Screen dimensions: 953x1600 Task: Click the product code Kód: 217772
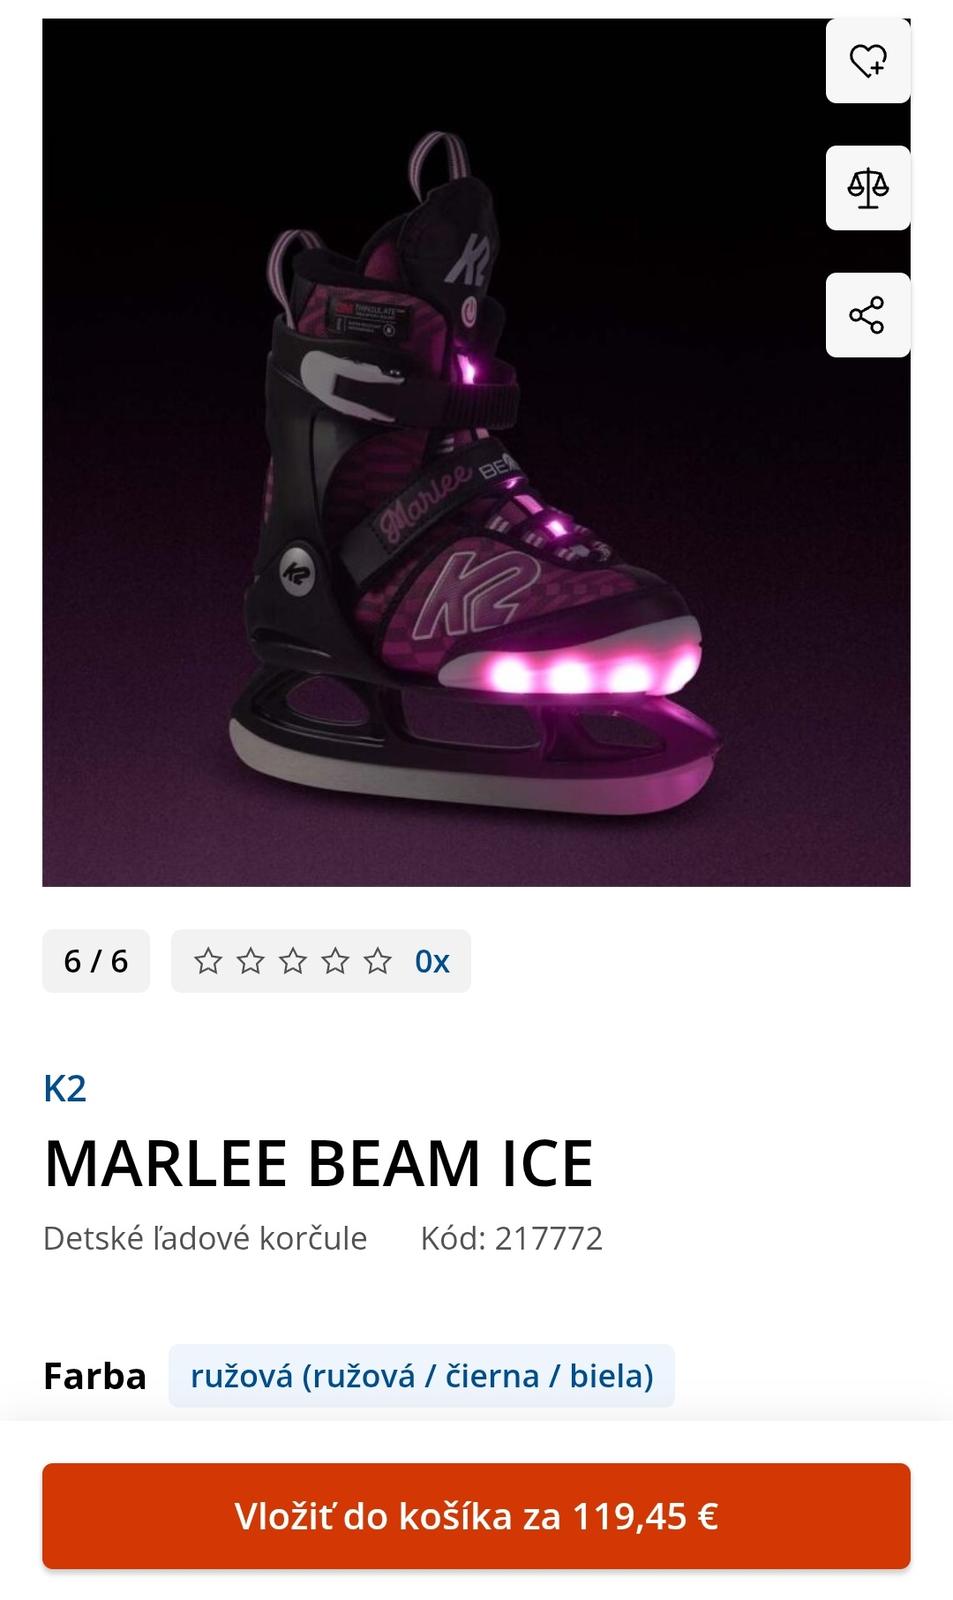(512, 1238)
